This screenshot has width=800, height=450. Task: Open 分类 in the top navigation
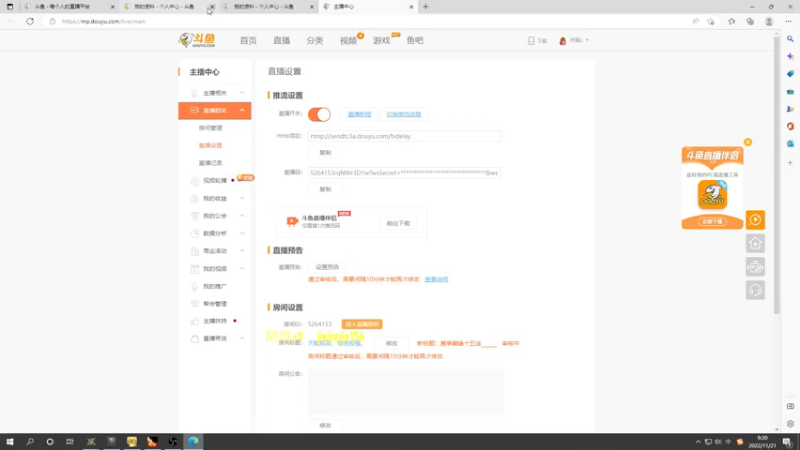[x=315, y=40]
